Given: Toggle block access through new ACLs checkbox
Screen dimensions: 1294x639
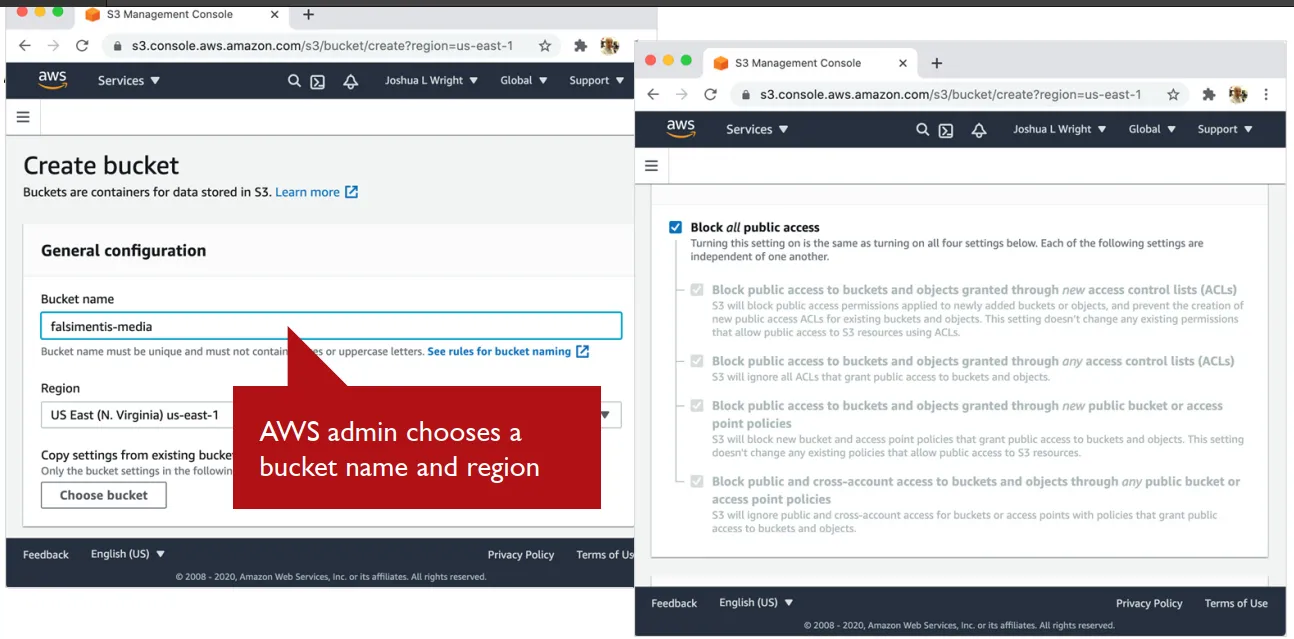Looking at the screenshot, I should click(697, 290).
